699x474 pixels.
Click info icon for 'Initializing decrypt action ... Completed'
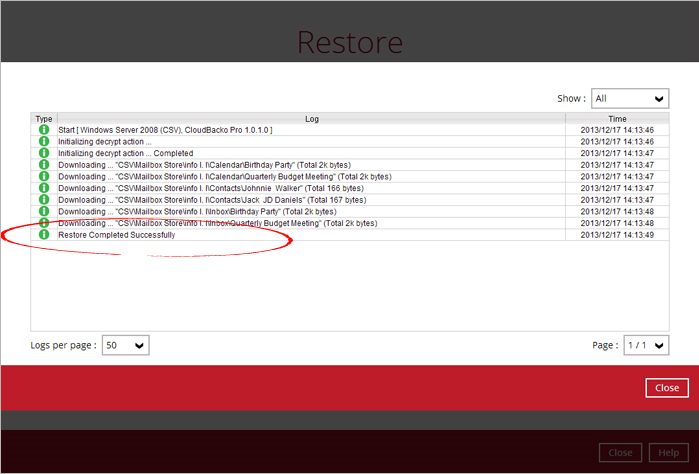click(43, 153)
